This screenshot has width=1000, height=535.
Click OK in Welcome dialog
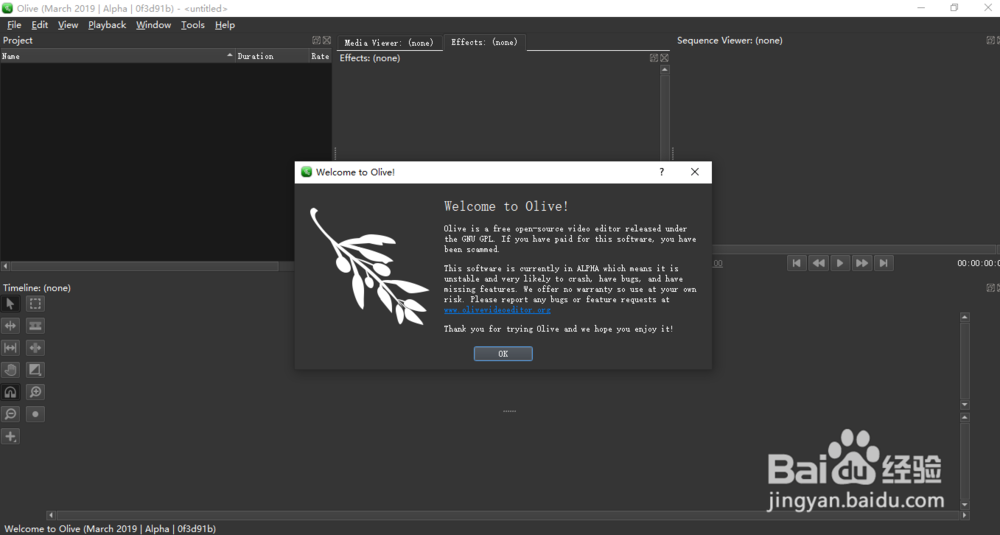tap(503, 354)
